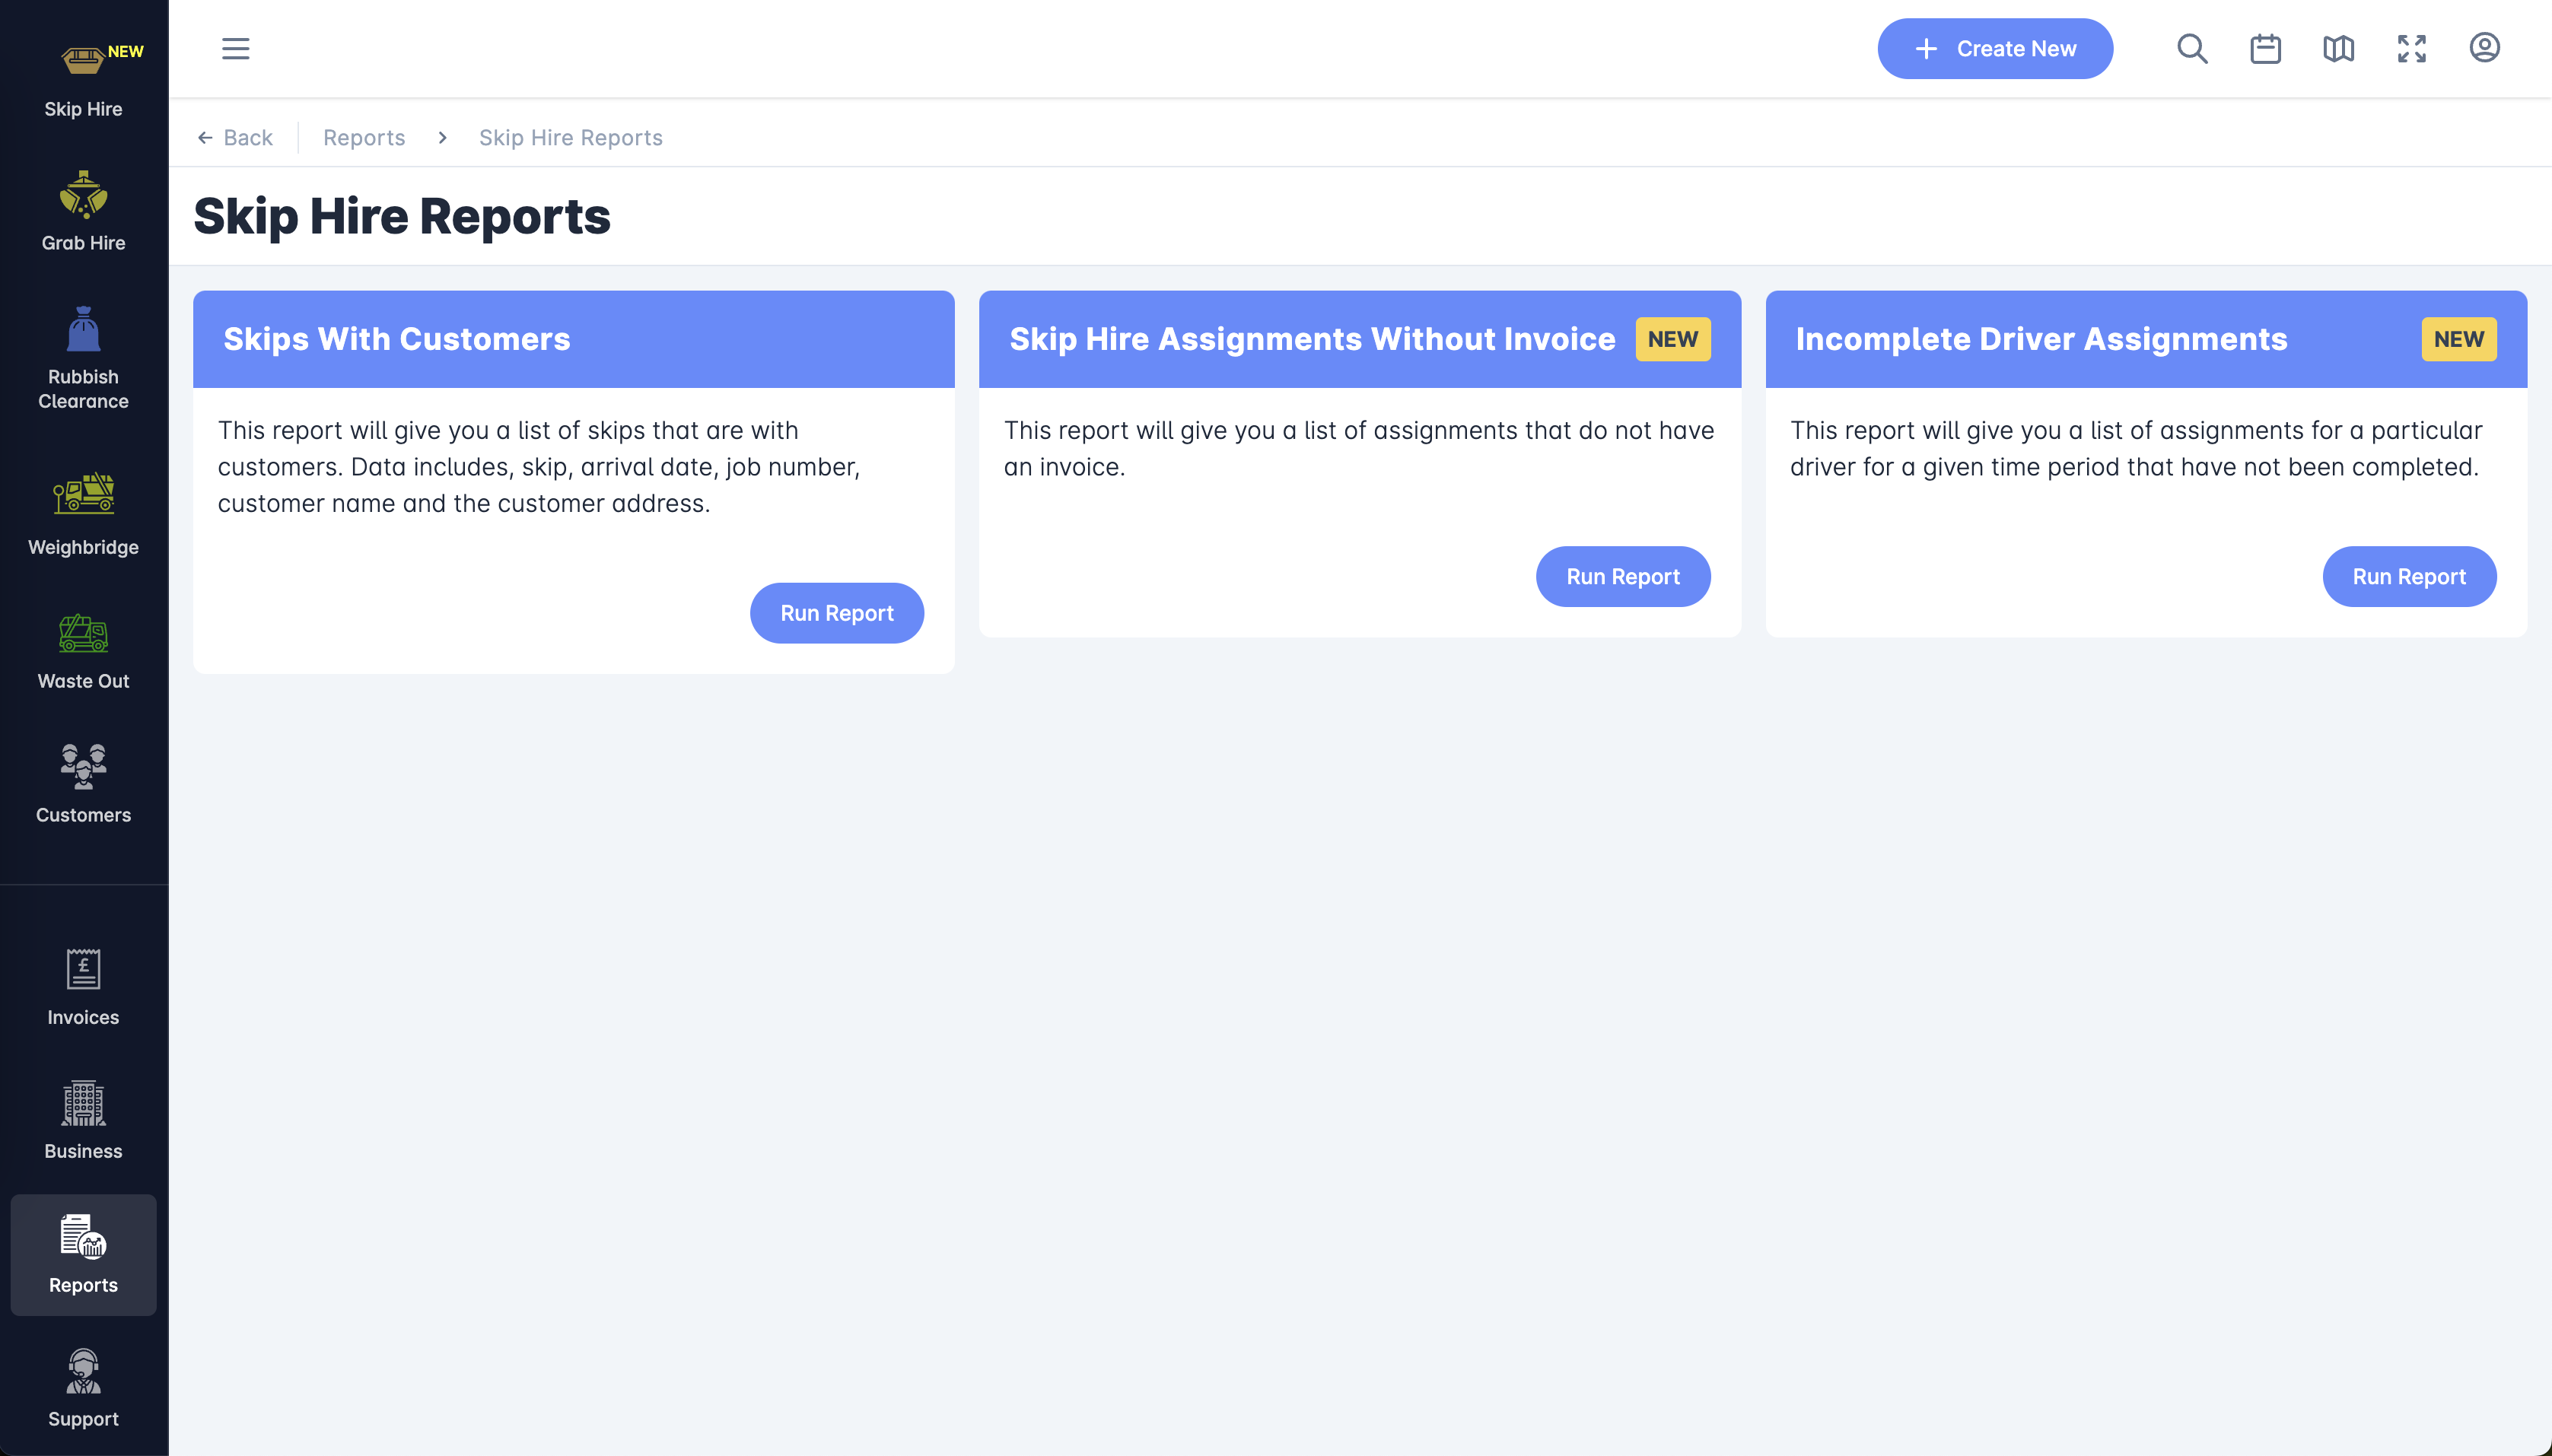Open Support from the sidebar
The image size is (2552, 1456).
[x=83, y=1388]
